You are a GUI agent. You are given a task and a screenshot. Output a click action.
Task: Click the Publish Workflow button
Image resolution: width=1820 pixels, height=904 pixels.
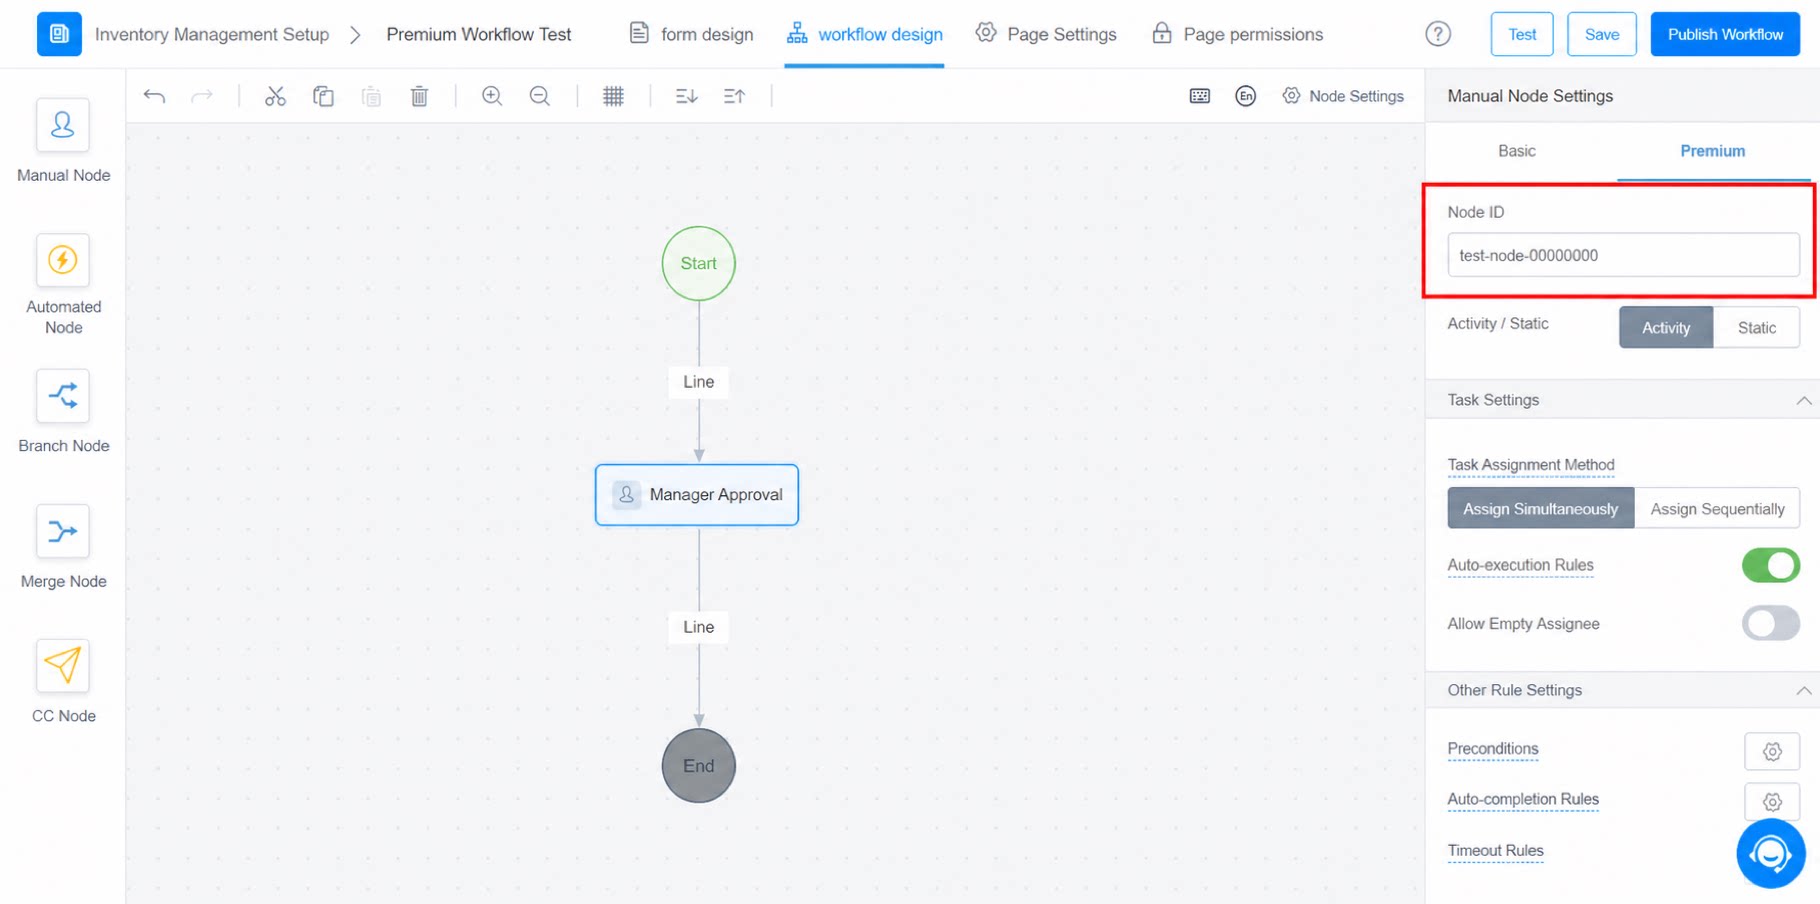point(1724,34)
